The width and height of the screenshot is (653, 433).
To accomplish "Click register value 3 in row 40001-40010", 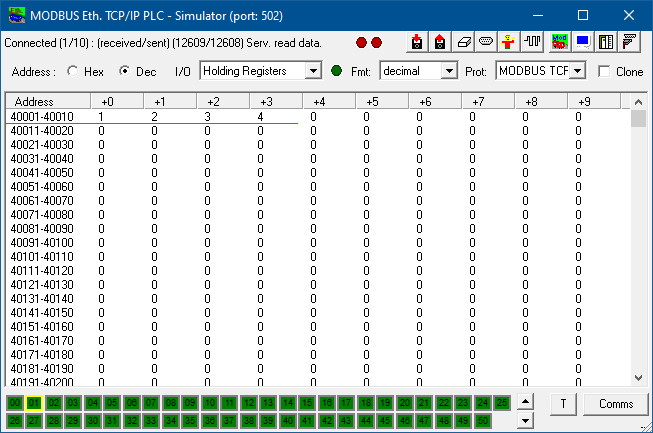I will [207, 117].
